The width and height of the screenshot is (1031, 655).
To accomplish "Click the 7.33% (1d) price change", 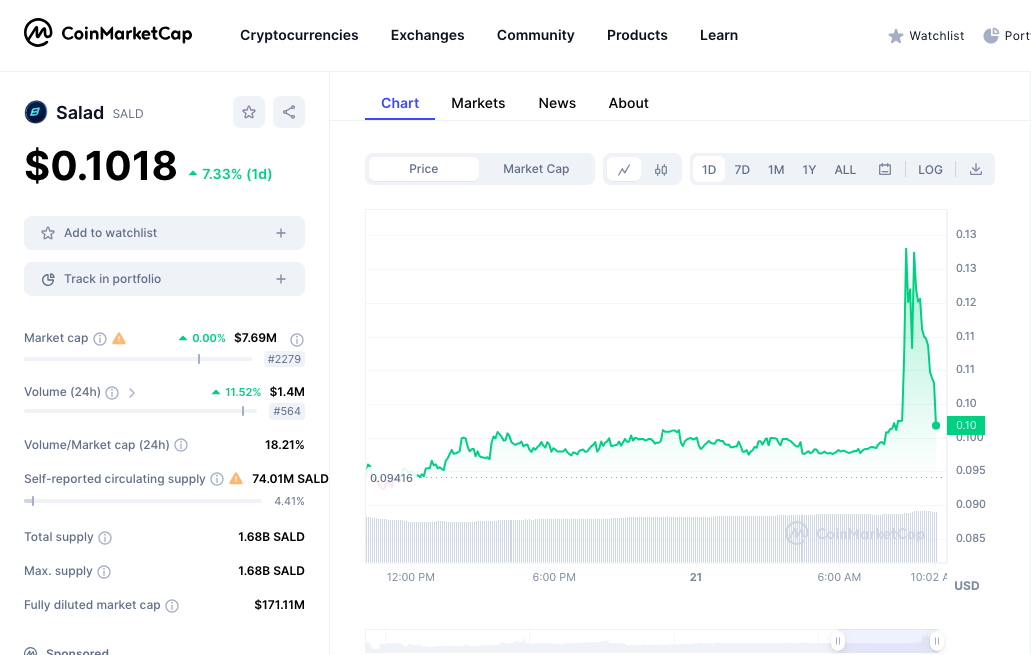I will coord(231,174).
